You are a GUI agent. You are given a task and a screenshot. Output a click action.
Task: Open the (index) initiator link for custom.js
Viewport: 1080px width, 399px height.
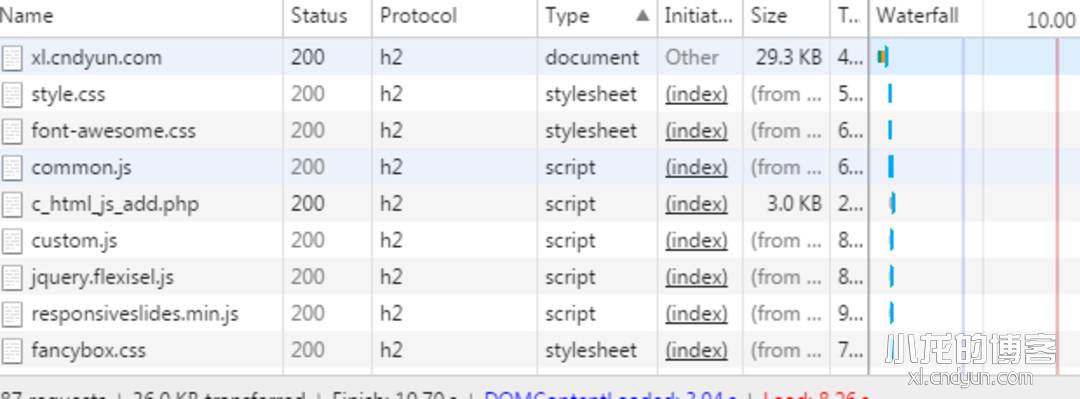pyautogui.click(x=696, y=241)
